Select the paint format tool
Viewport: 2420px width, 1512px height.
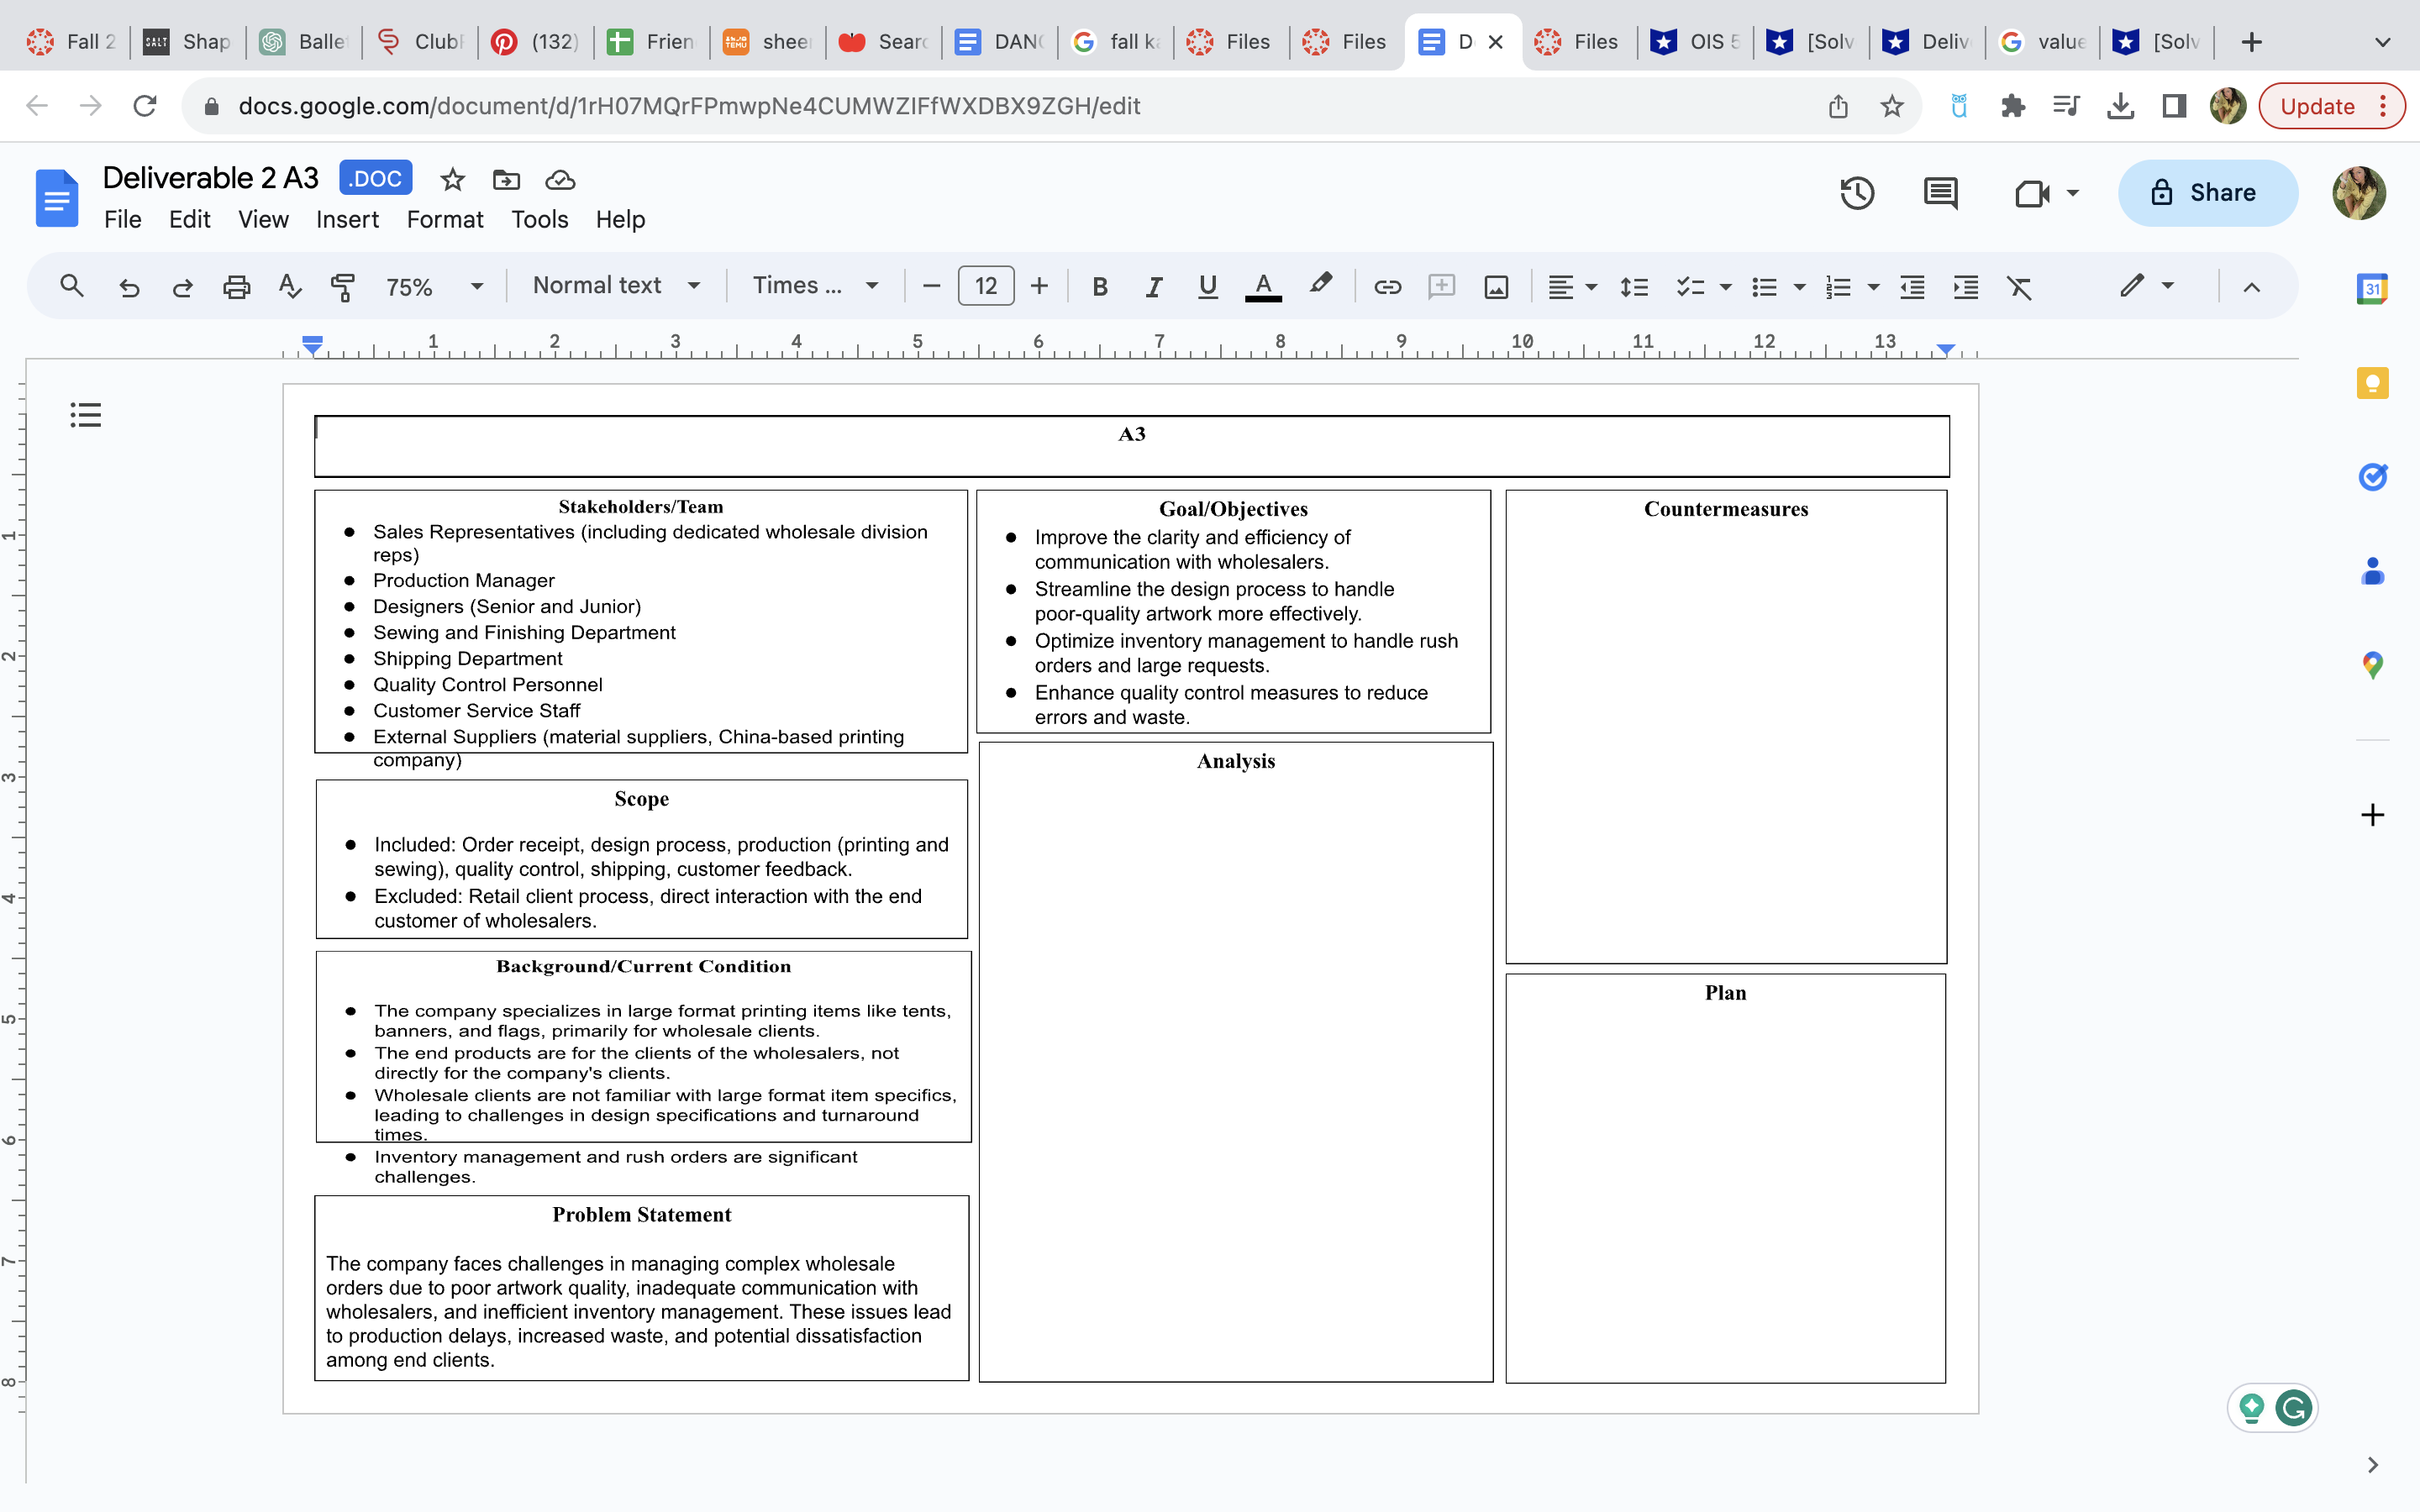tap(342, 286)
